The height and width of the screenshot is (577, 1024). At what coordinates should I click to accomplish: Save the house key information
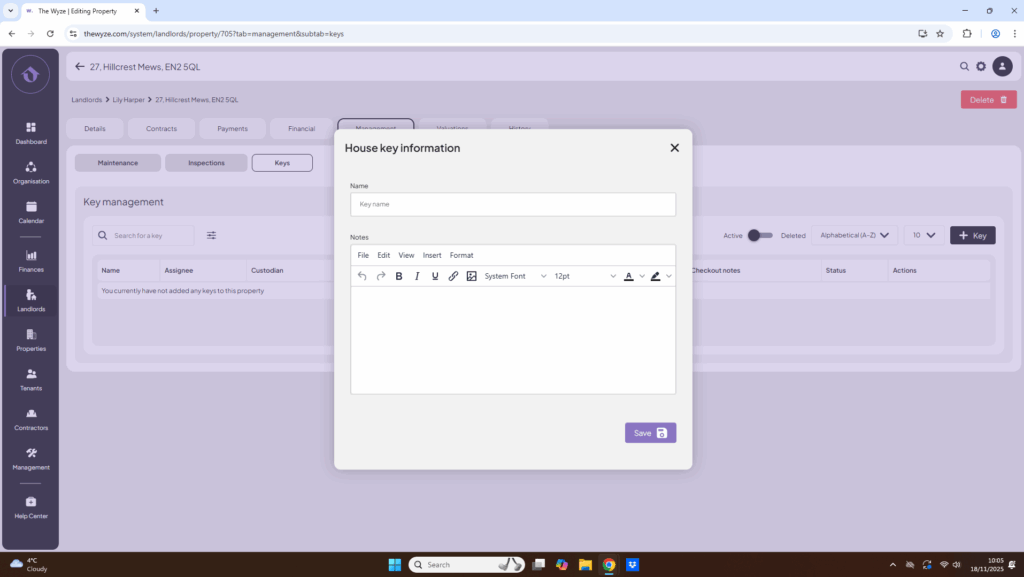pos(650,433)
